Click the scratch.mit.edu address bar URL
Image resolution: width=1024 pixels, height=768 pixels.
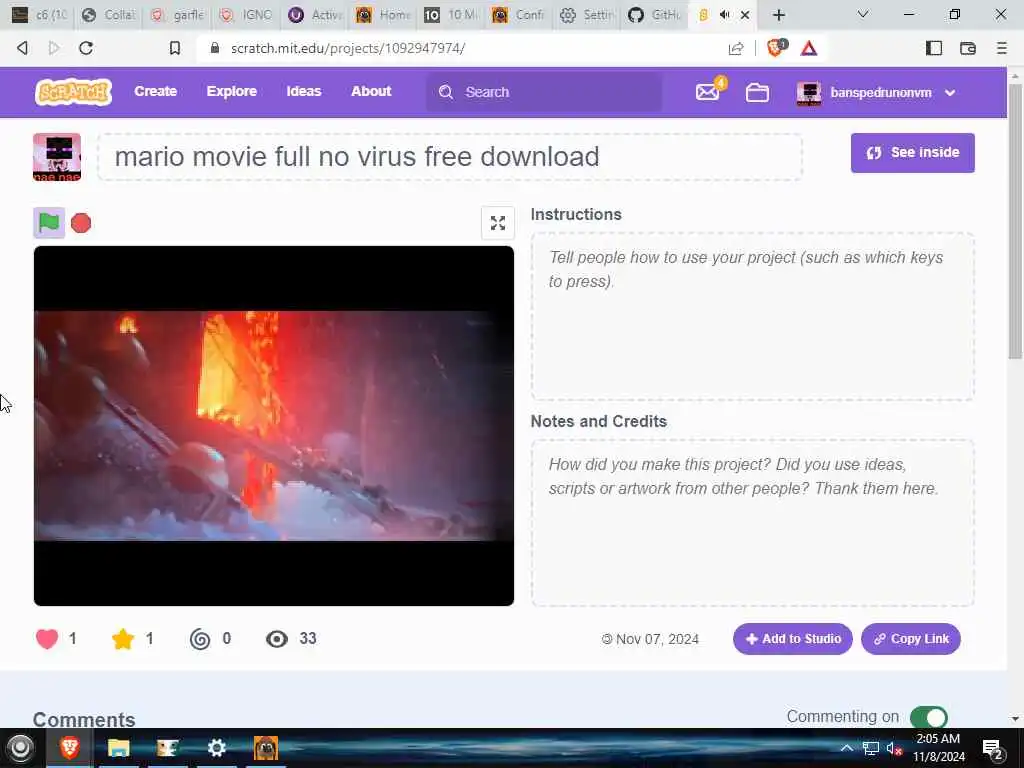348,48
